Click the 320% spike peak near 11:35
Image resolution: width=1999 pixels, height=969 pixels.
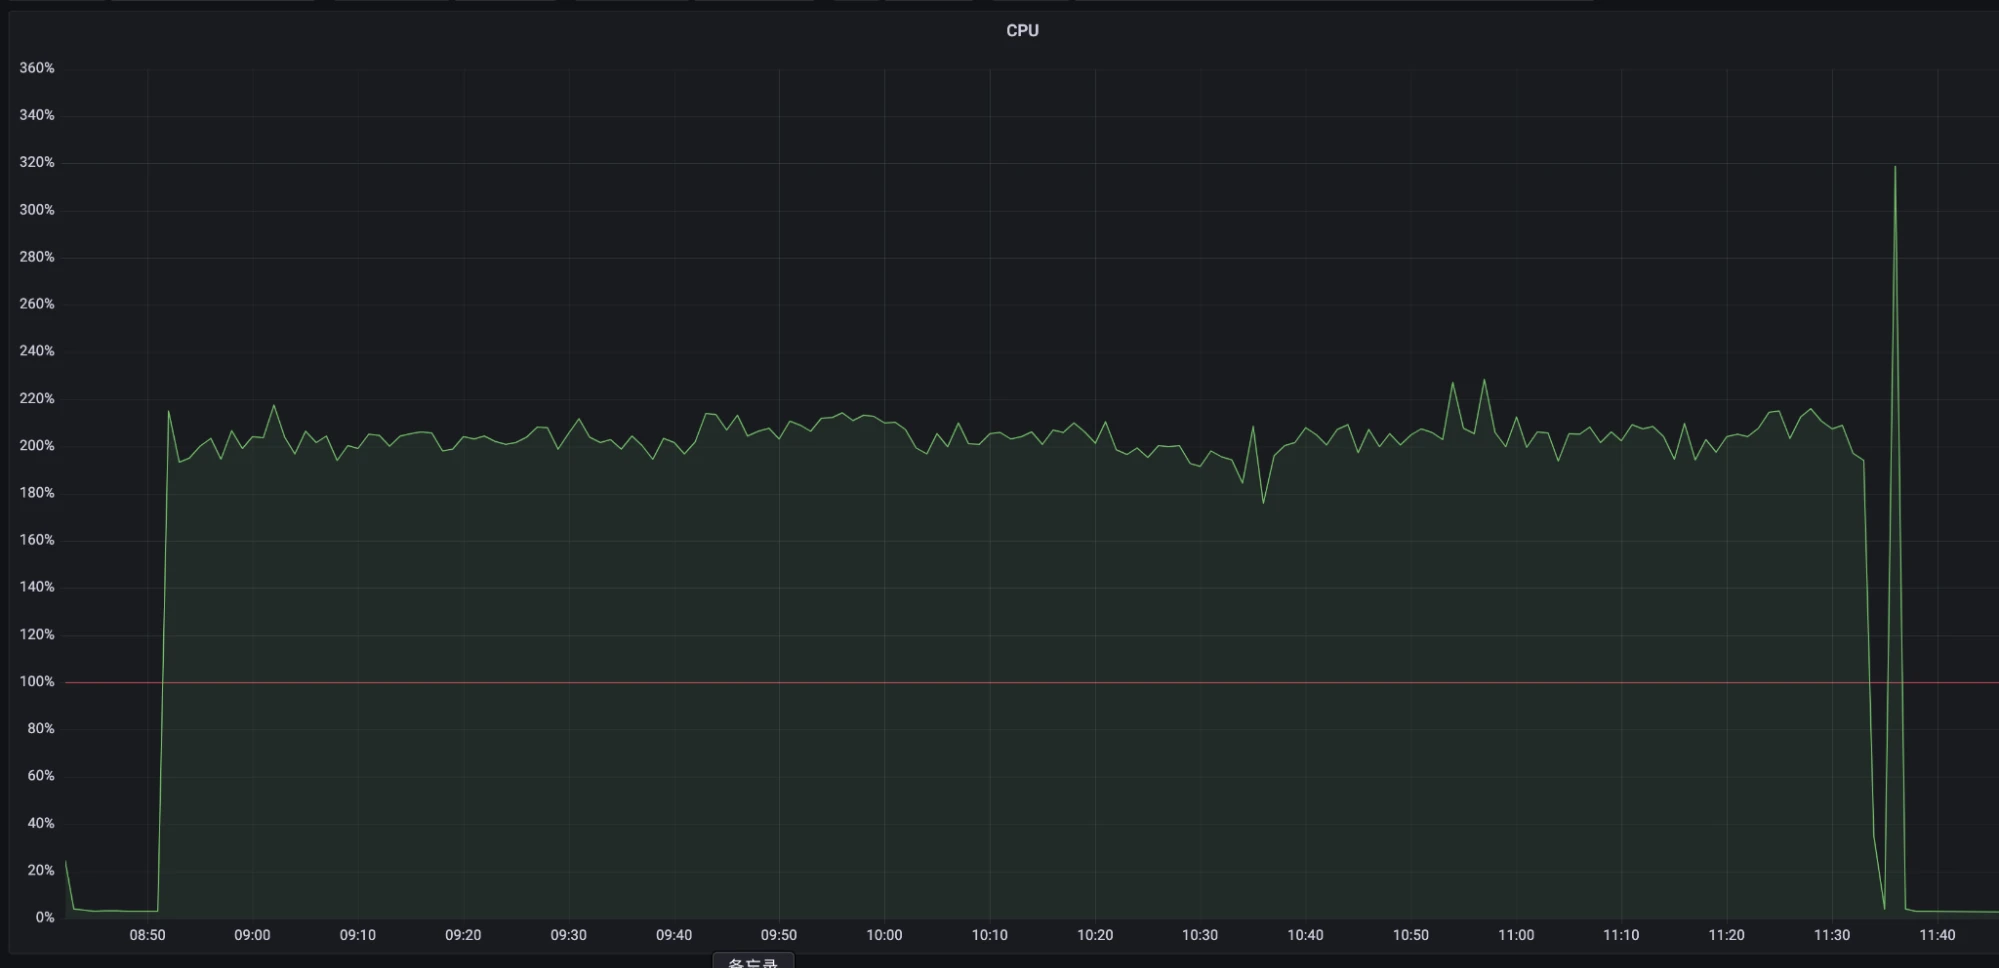coord(1894,167)
